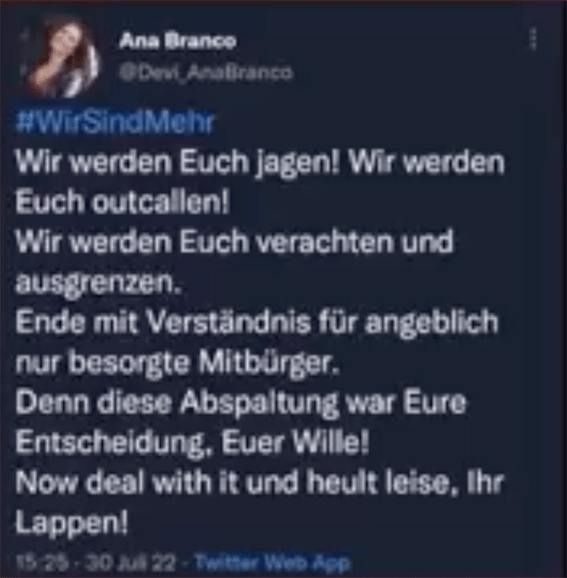Click the text 'Euch outcallen!'
567x578 pixels.
coord(122,202)
